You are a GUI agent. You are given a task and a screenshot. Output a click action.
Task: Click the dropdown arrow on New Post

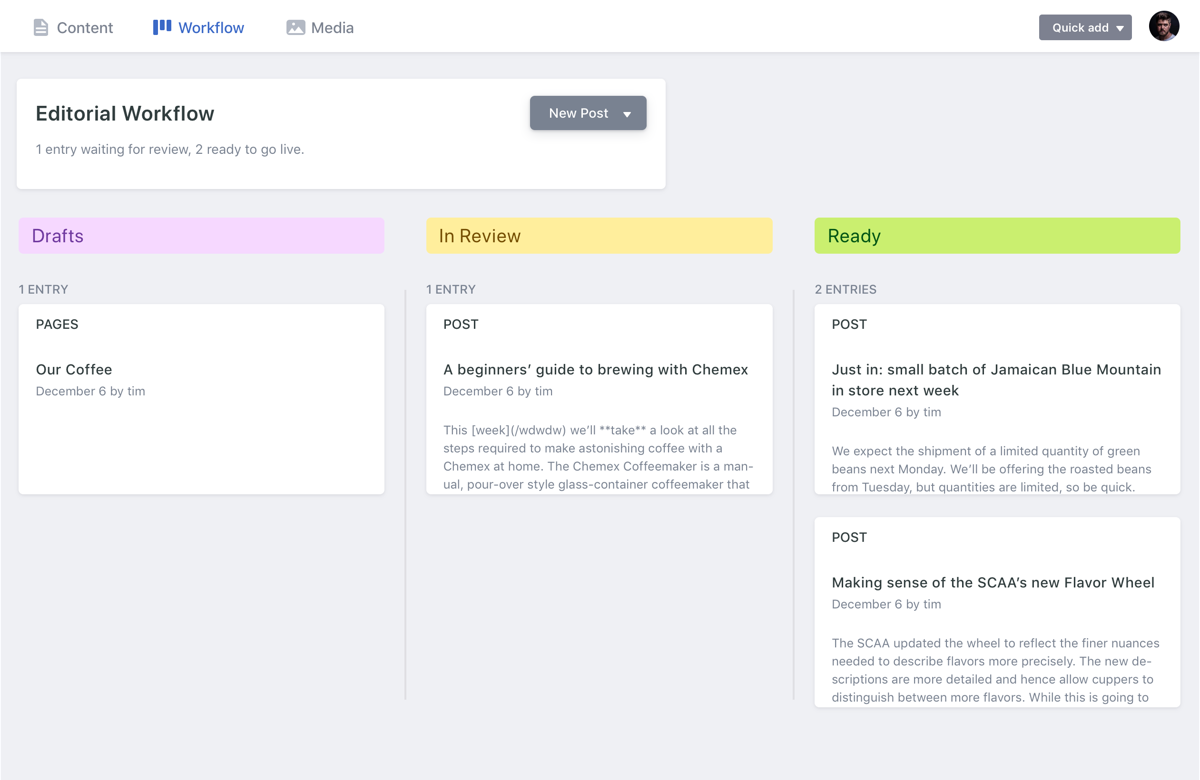629,113
